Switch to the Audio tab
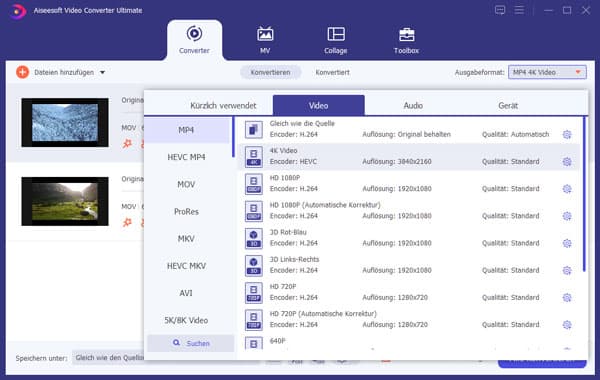The image size is (600, 380). 413,106
